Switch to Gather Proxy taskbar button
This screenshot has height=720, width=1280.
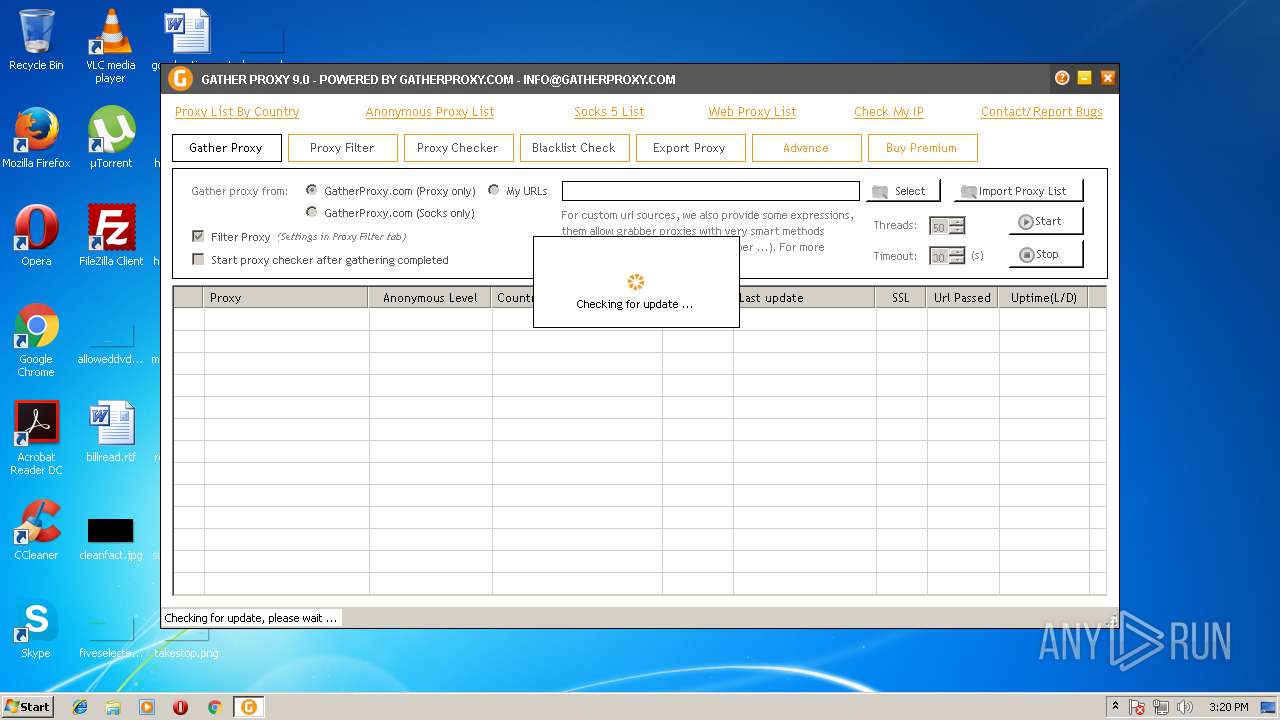pos(248,707)
